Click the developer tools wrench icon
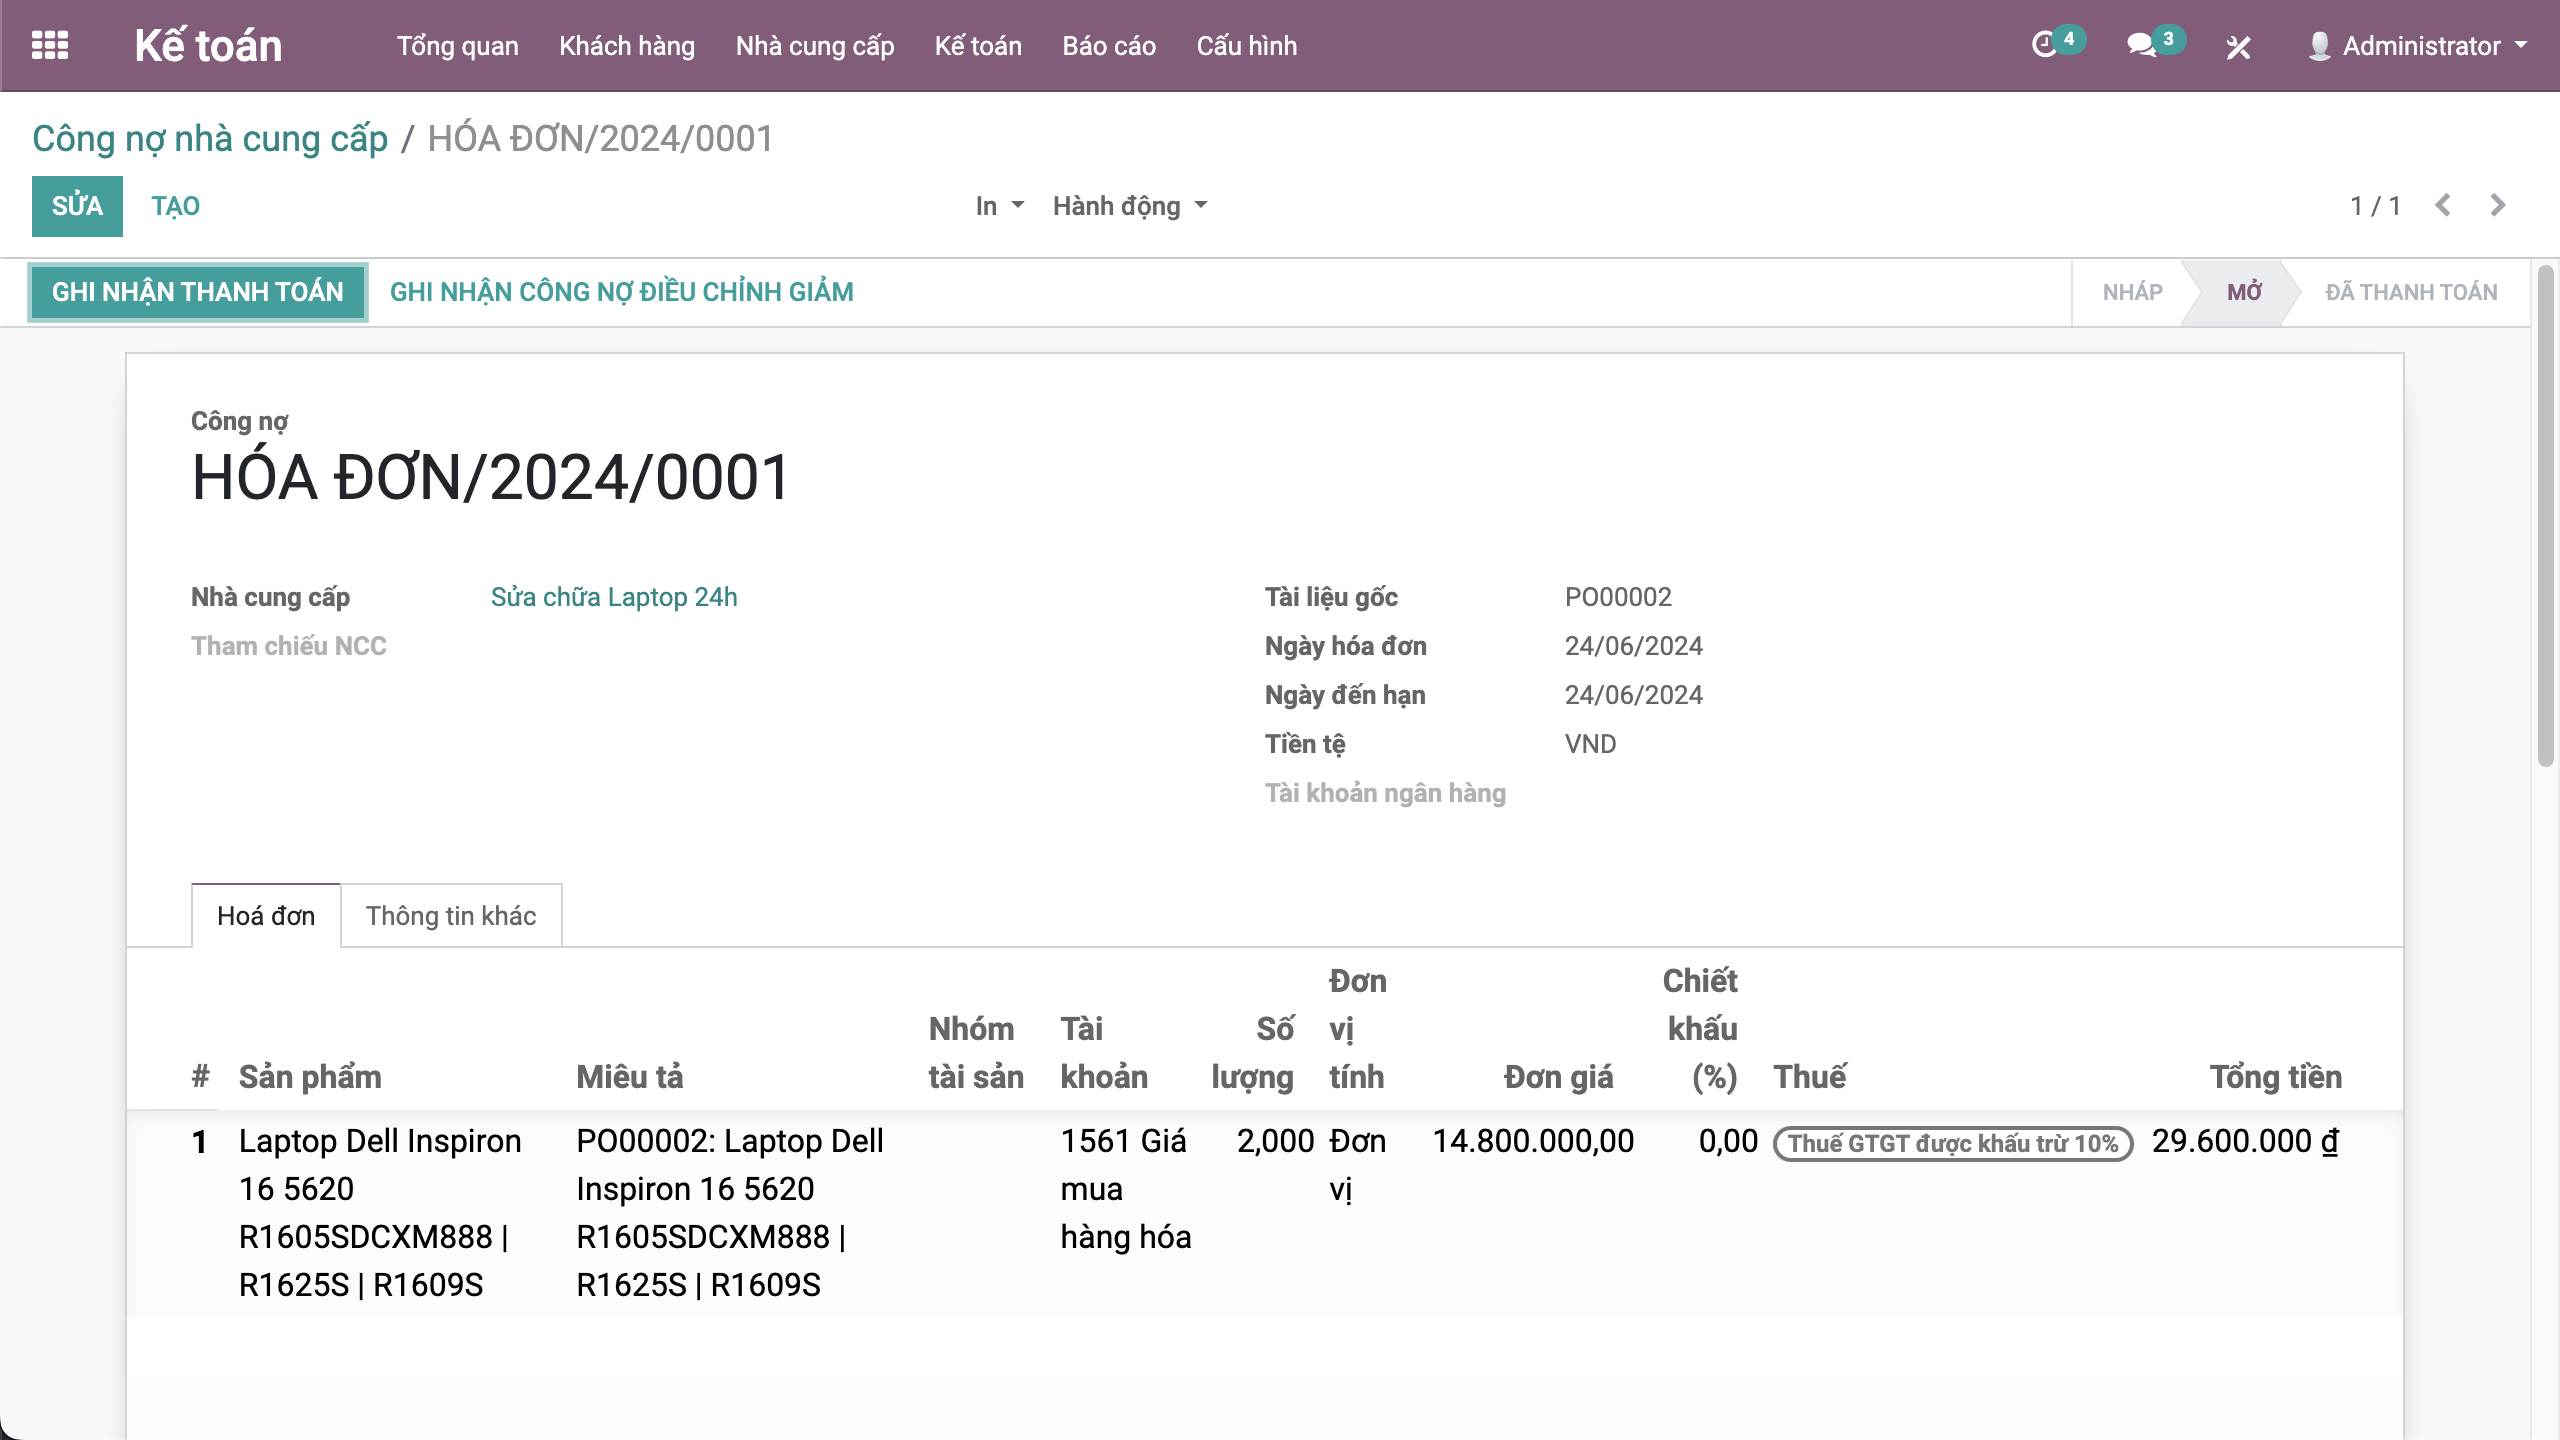The height and width of the screenshot is (1440, 2560). (x=2238, y=47)
